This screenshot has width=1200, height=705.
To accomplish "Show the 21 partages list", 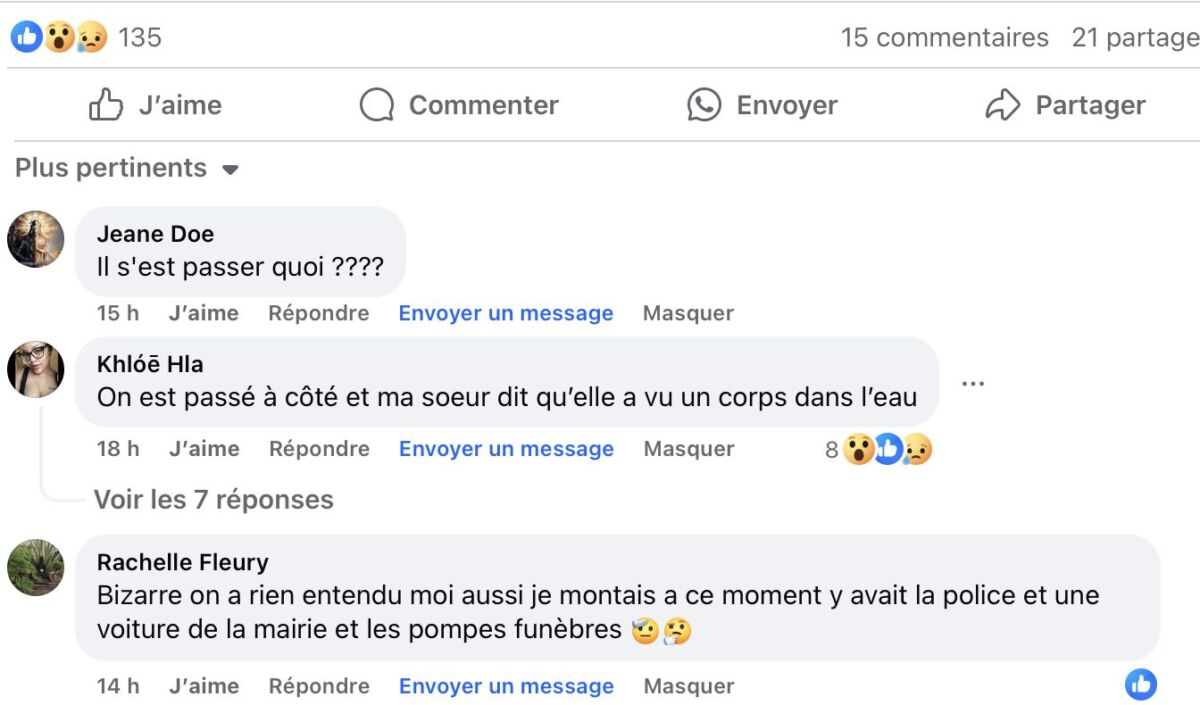I will tap(1135, 38).
